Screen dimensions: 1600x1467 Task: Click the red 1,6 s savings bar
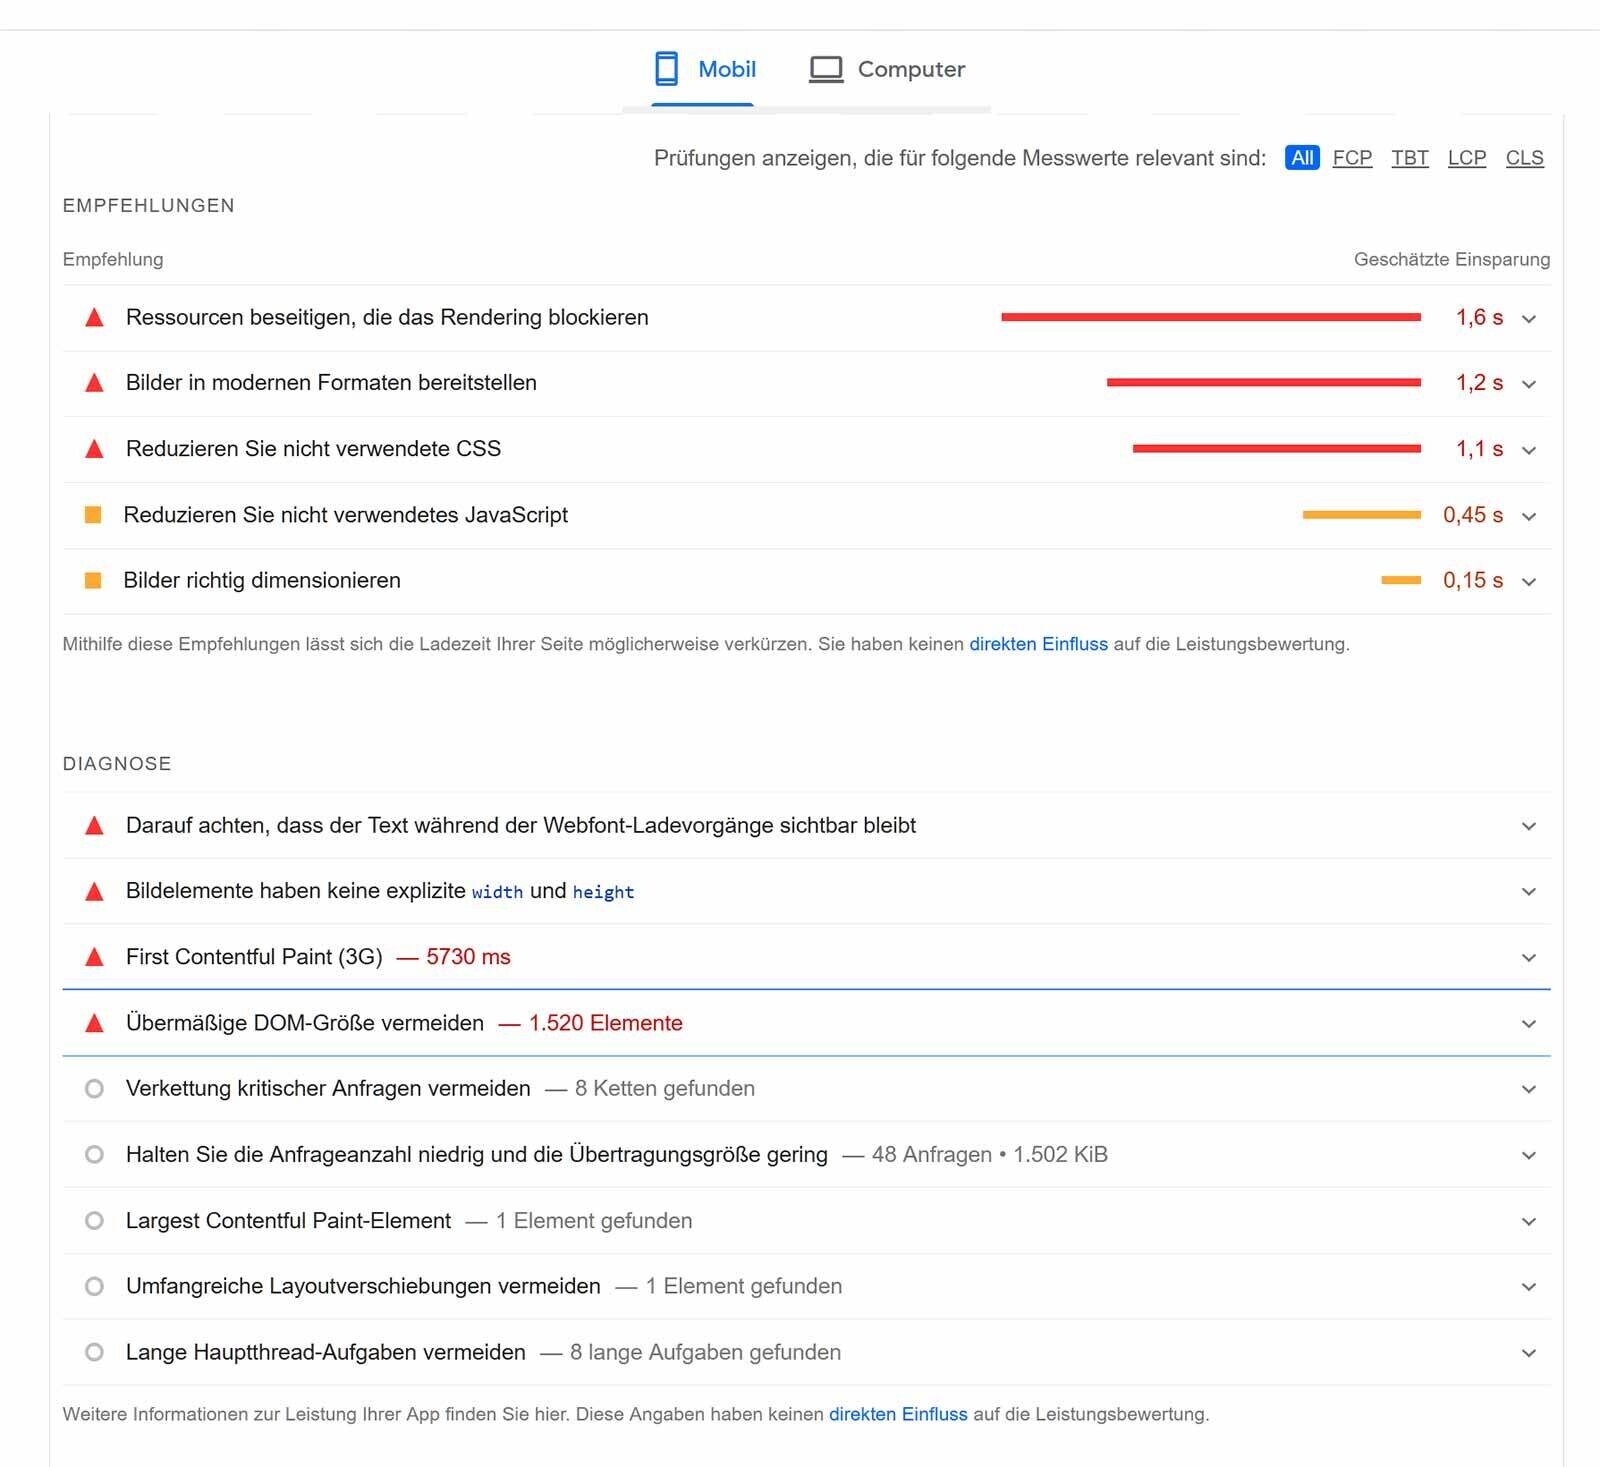pyautogui.click(x=1210, y=317)
